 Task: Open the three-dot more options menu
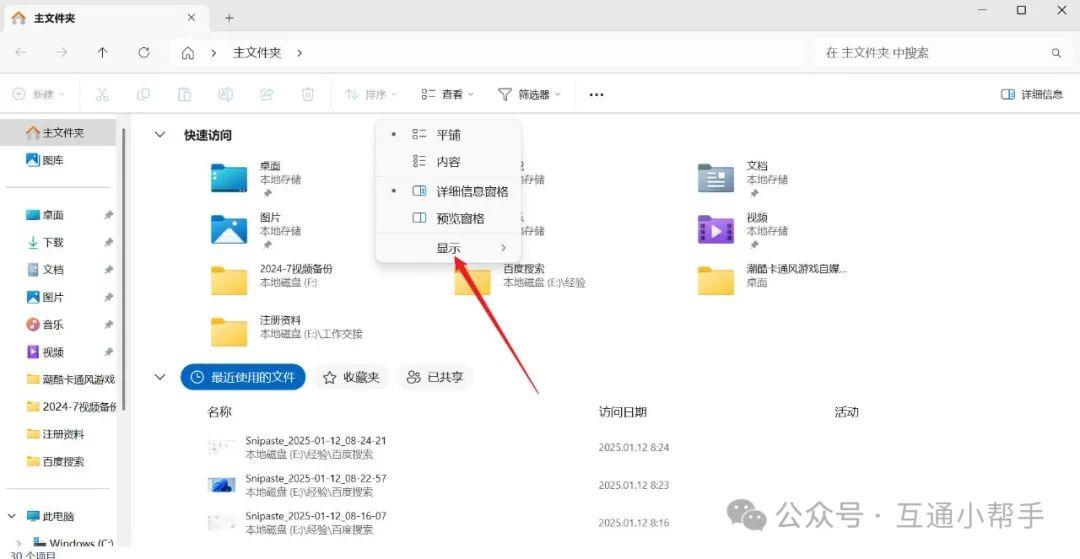[596, 95]
